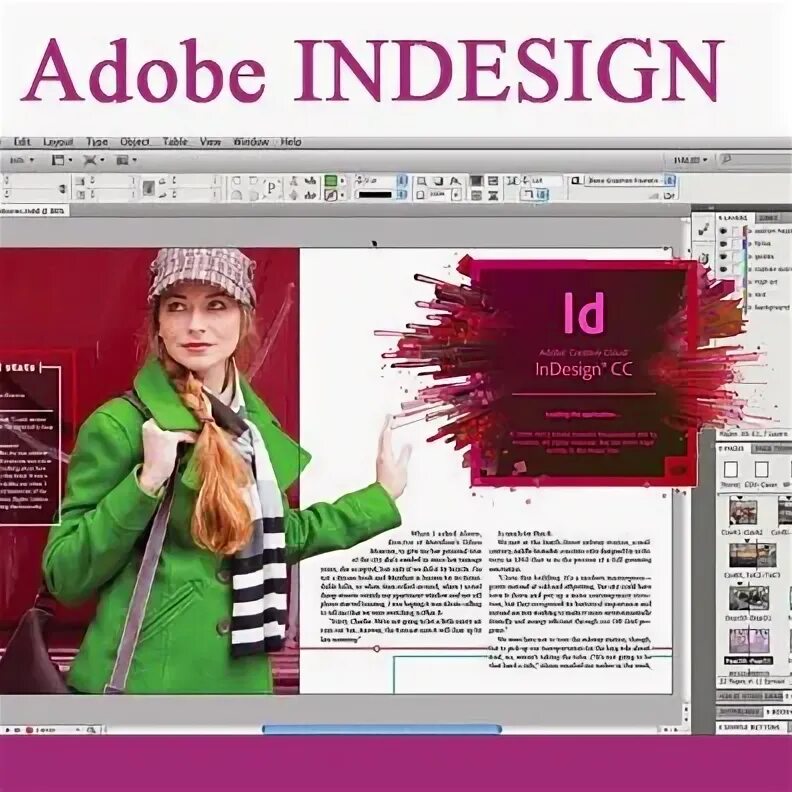Click the fx effects icon in Control panel
Image resolution: width=792 pixels, height=792 pixels.
pos(455,181)
